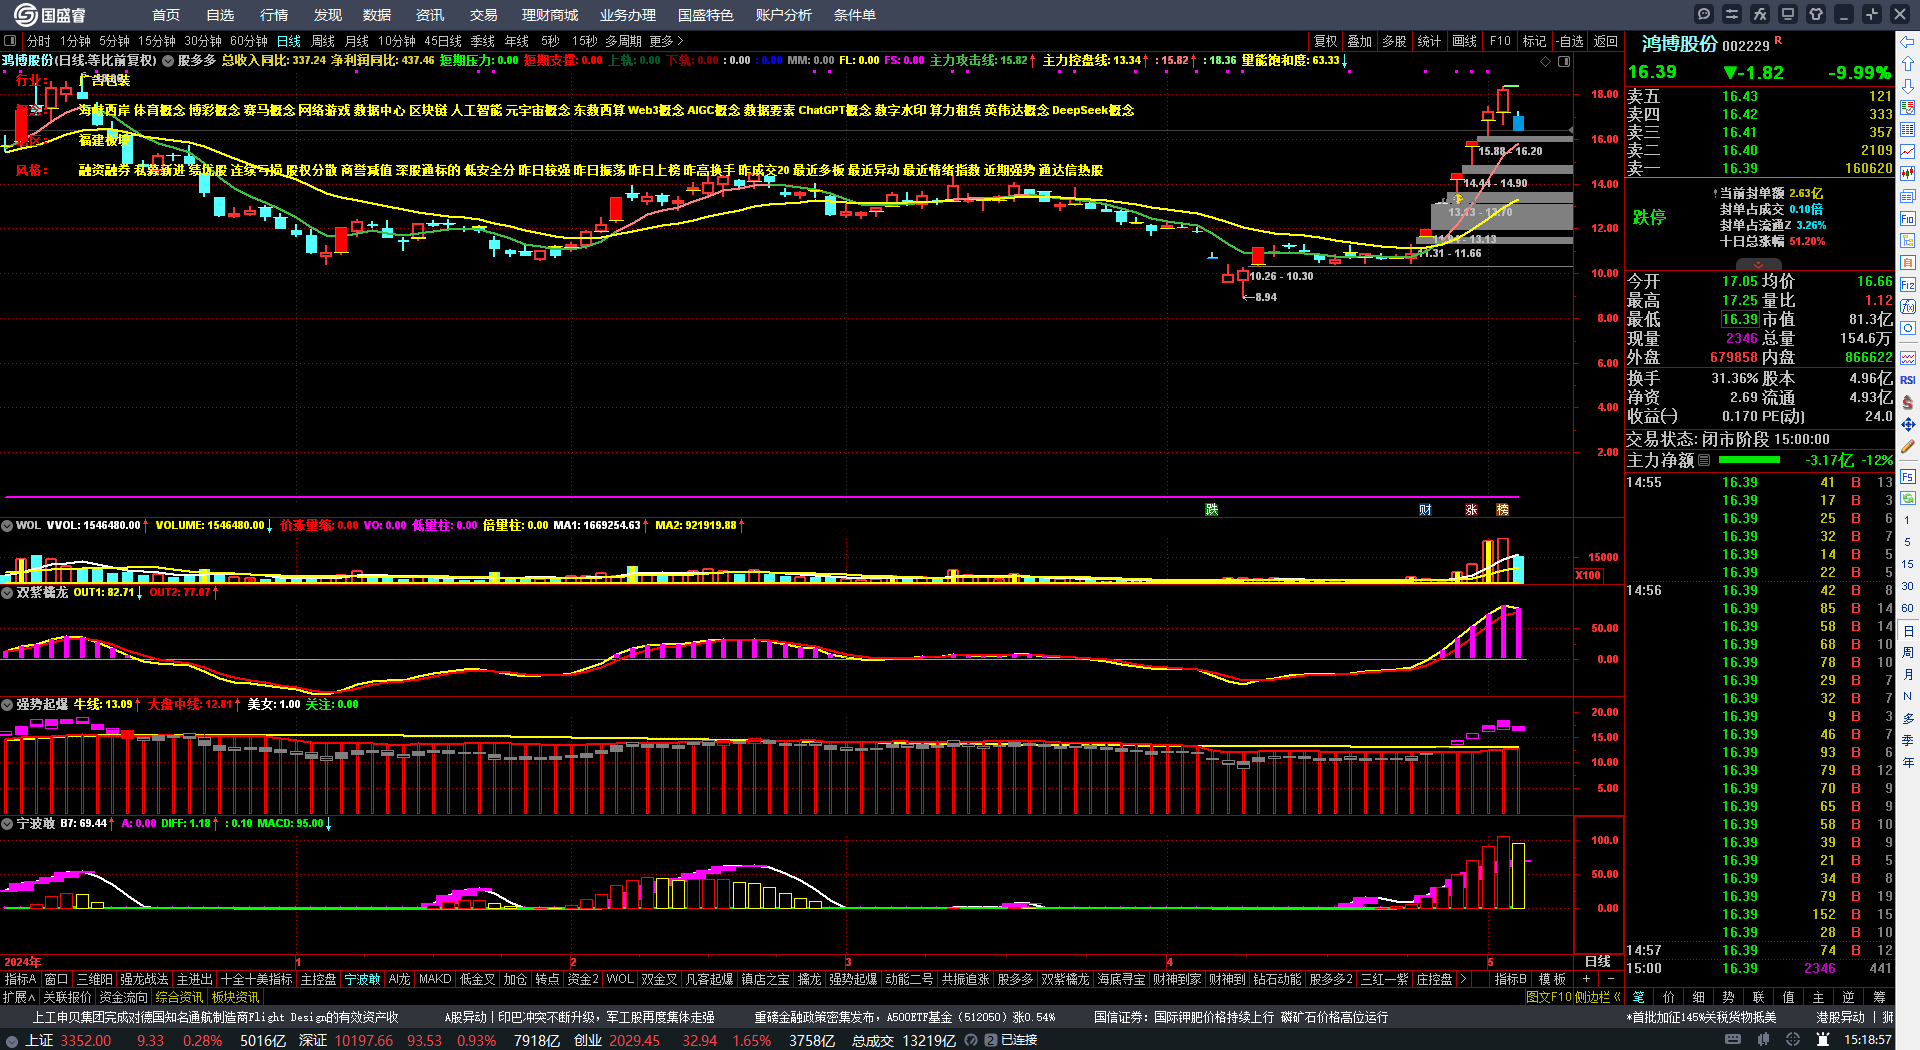Click the 财 marker on chart timeline
The image size is (1920, 1050).
click(x=1425, y=509)
